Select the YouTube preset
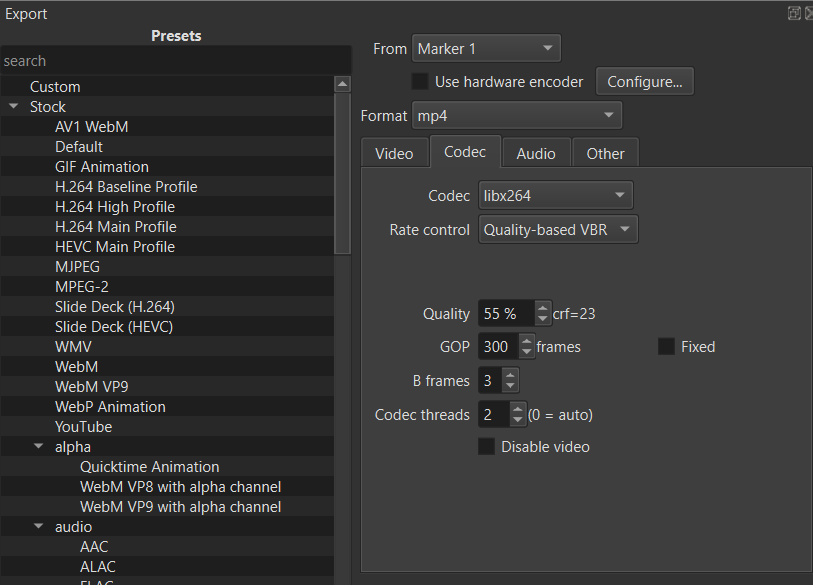This screenshot has width=813, height=585. pyautogui.click(x=83, y=426)
